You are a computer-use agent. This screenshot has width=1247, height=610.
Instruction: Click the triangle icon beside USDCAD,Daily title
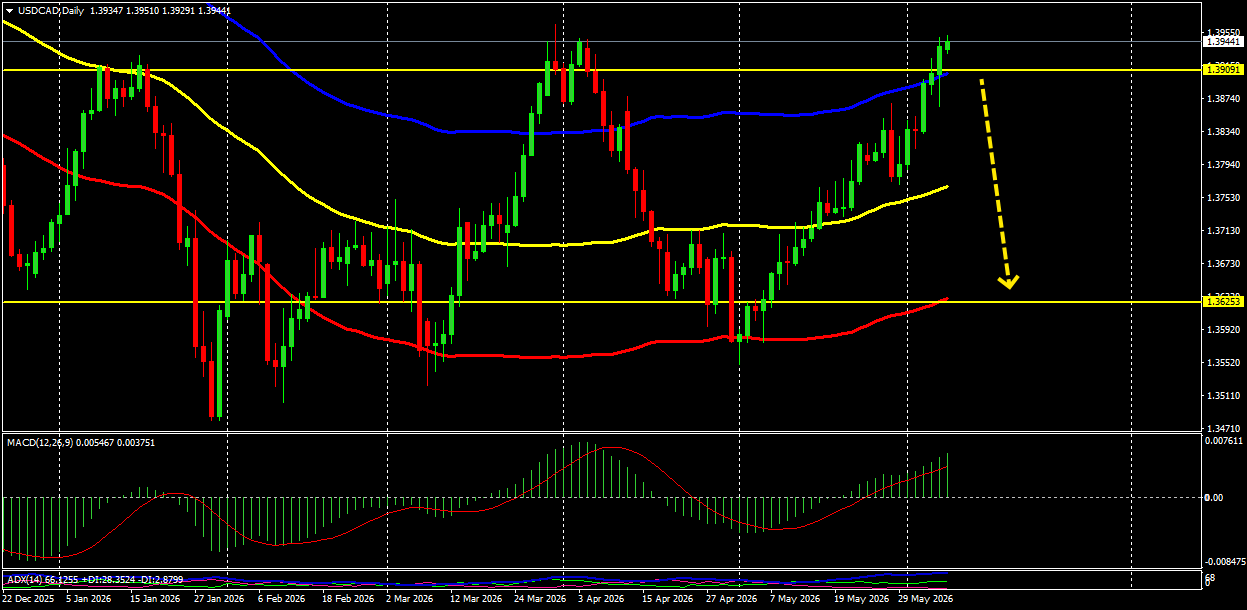click(9, 10)
